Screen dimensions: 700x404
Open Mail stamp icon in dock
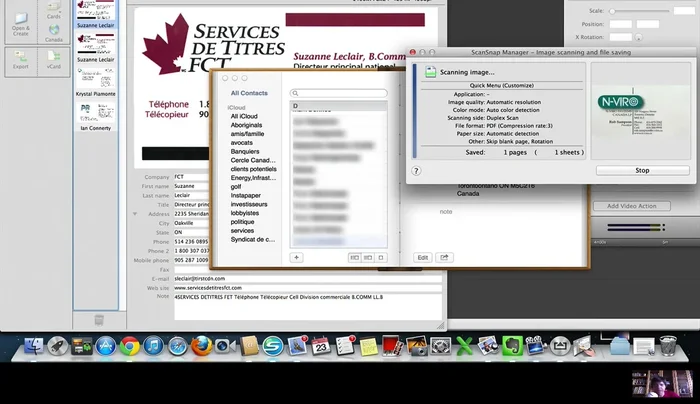pos(297,346)
